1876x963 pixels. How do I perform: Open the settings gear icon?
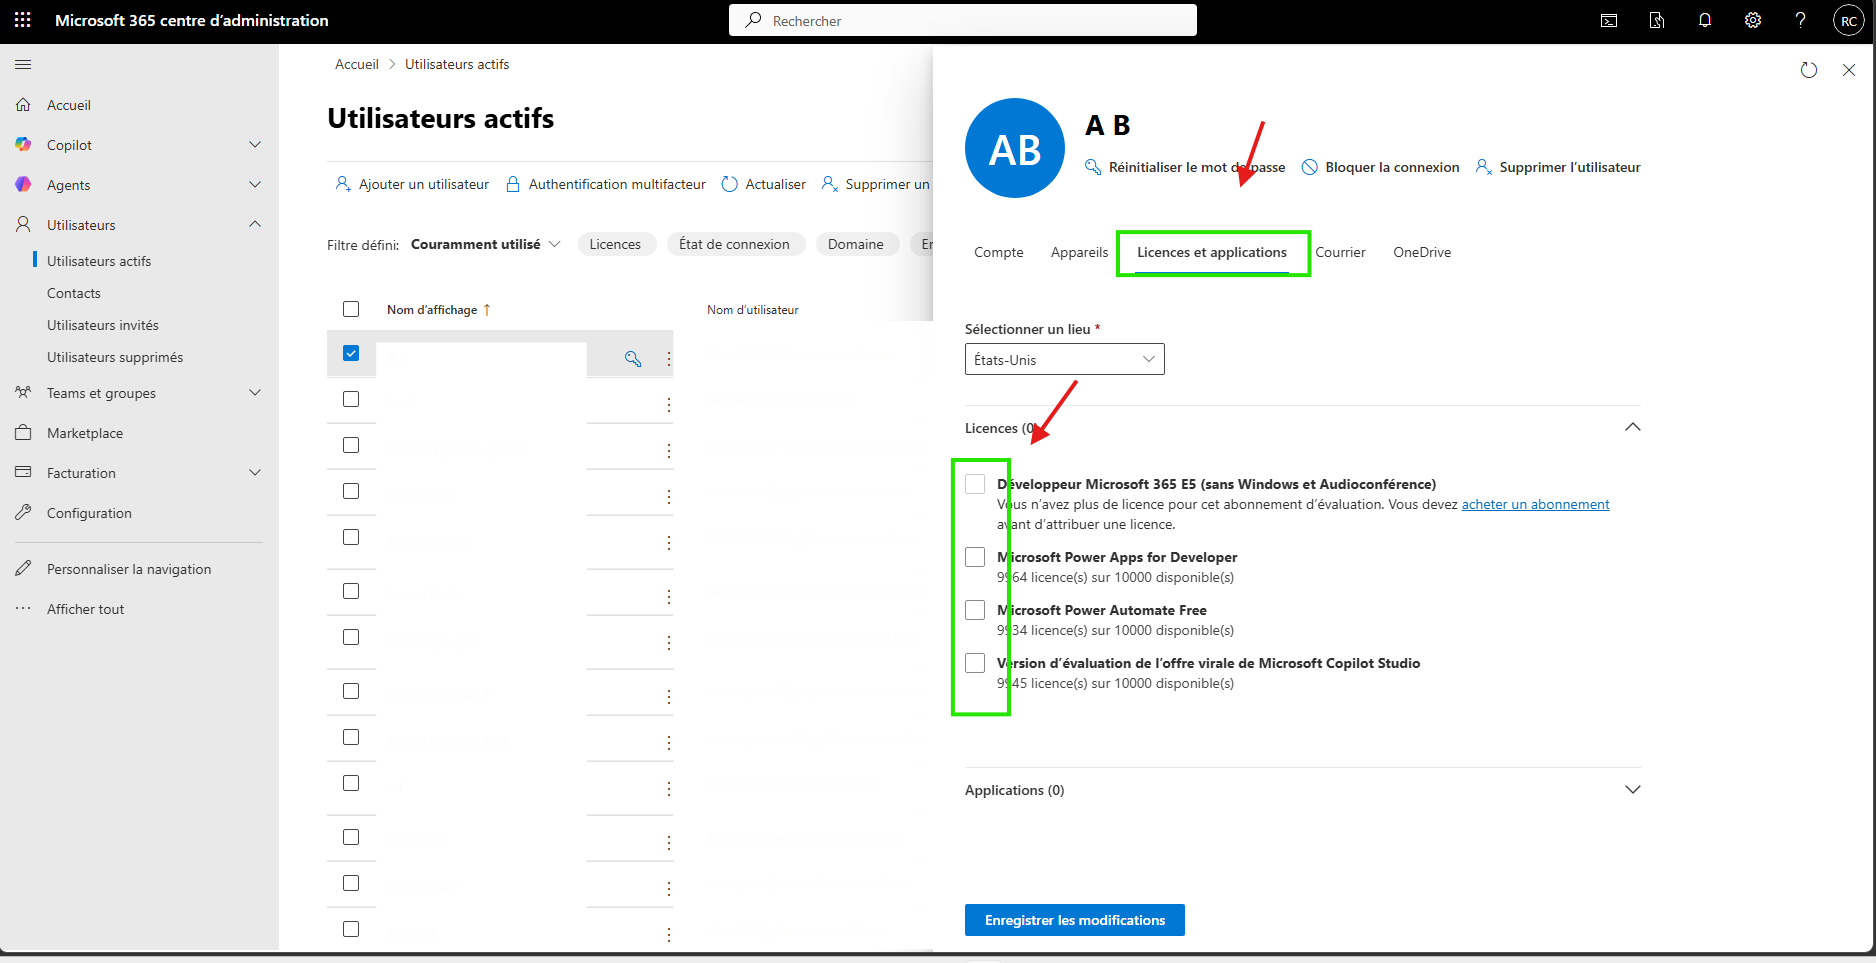(1753, 20)
